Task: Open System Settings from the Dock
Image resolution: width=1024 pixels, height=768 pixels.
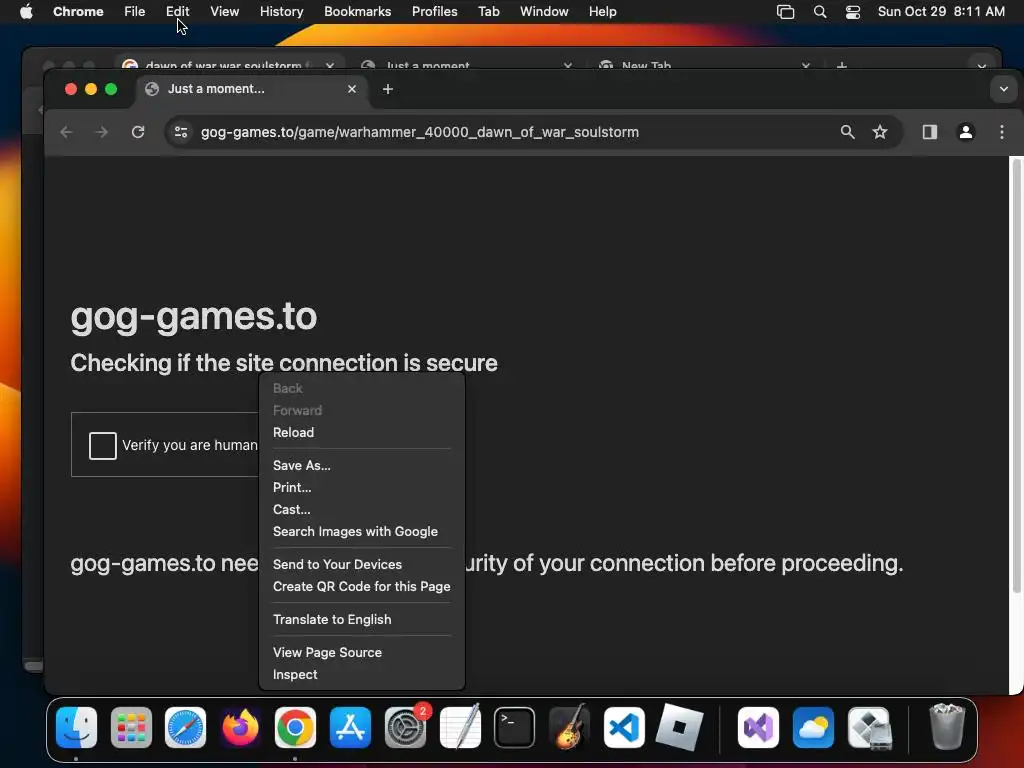Action: point(405,727)
